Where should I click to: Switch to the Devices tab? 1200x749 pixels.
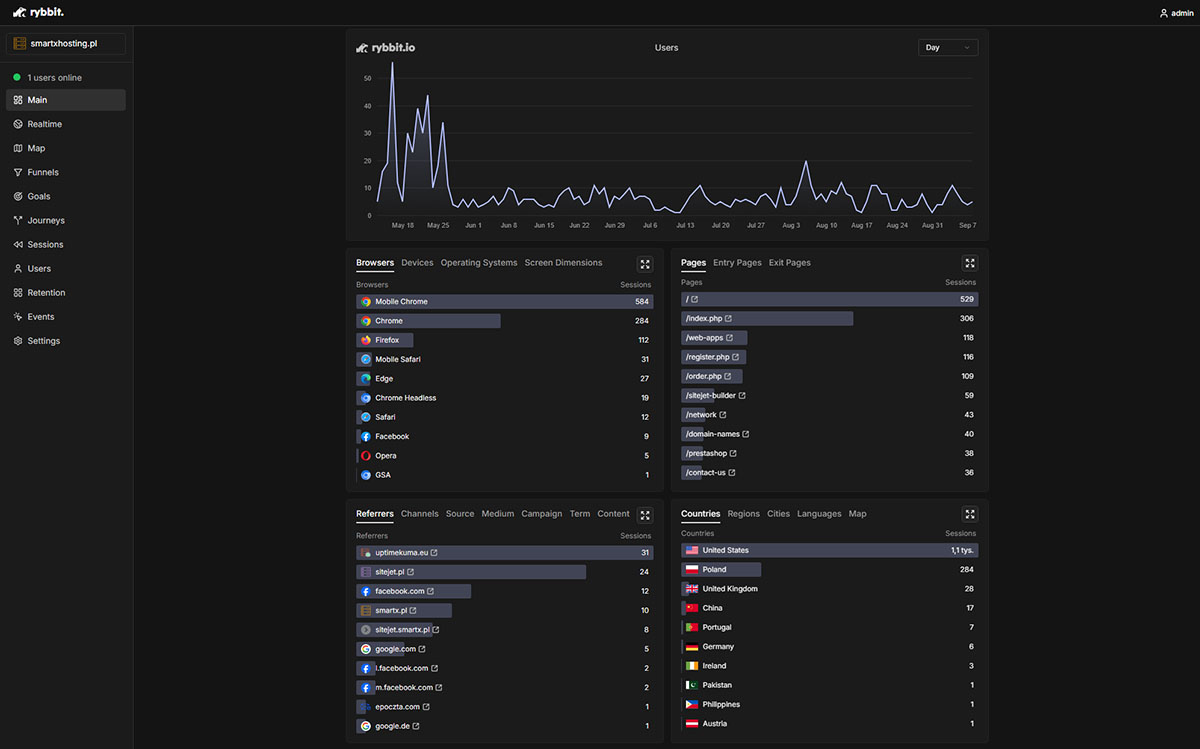tap(417, 263)
